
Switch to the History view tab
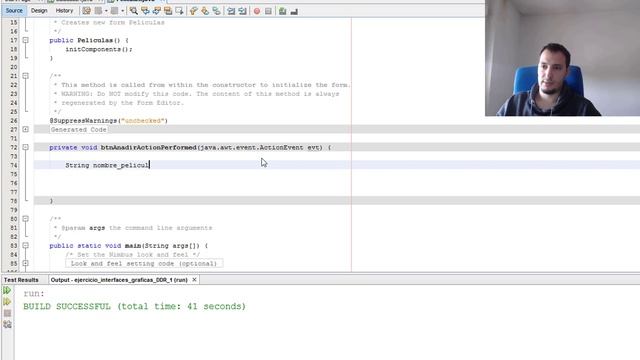click(x=64, y=11)
